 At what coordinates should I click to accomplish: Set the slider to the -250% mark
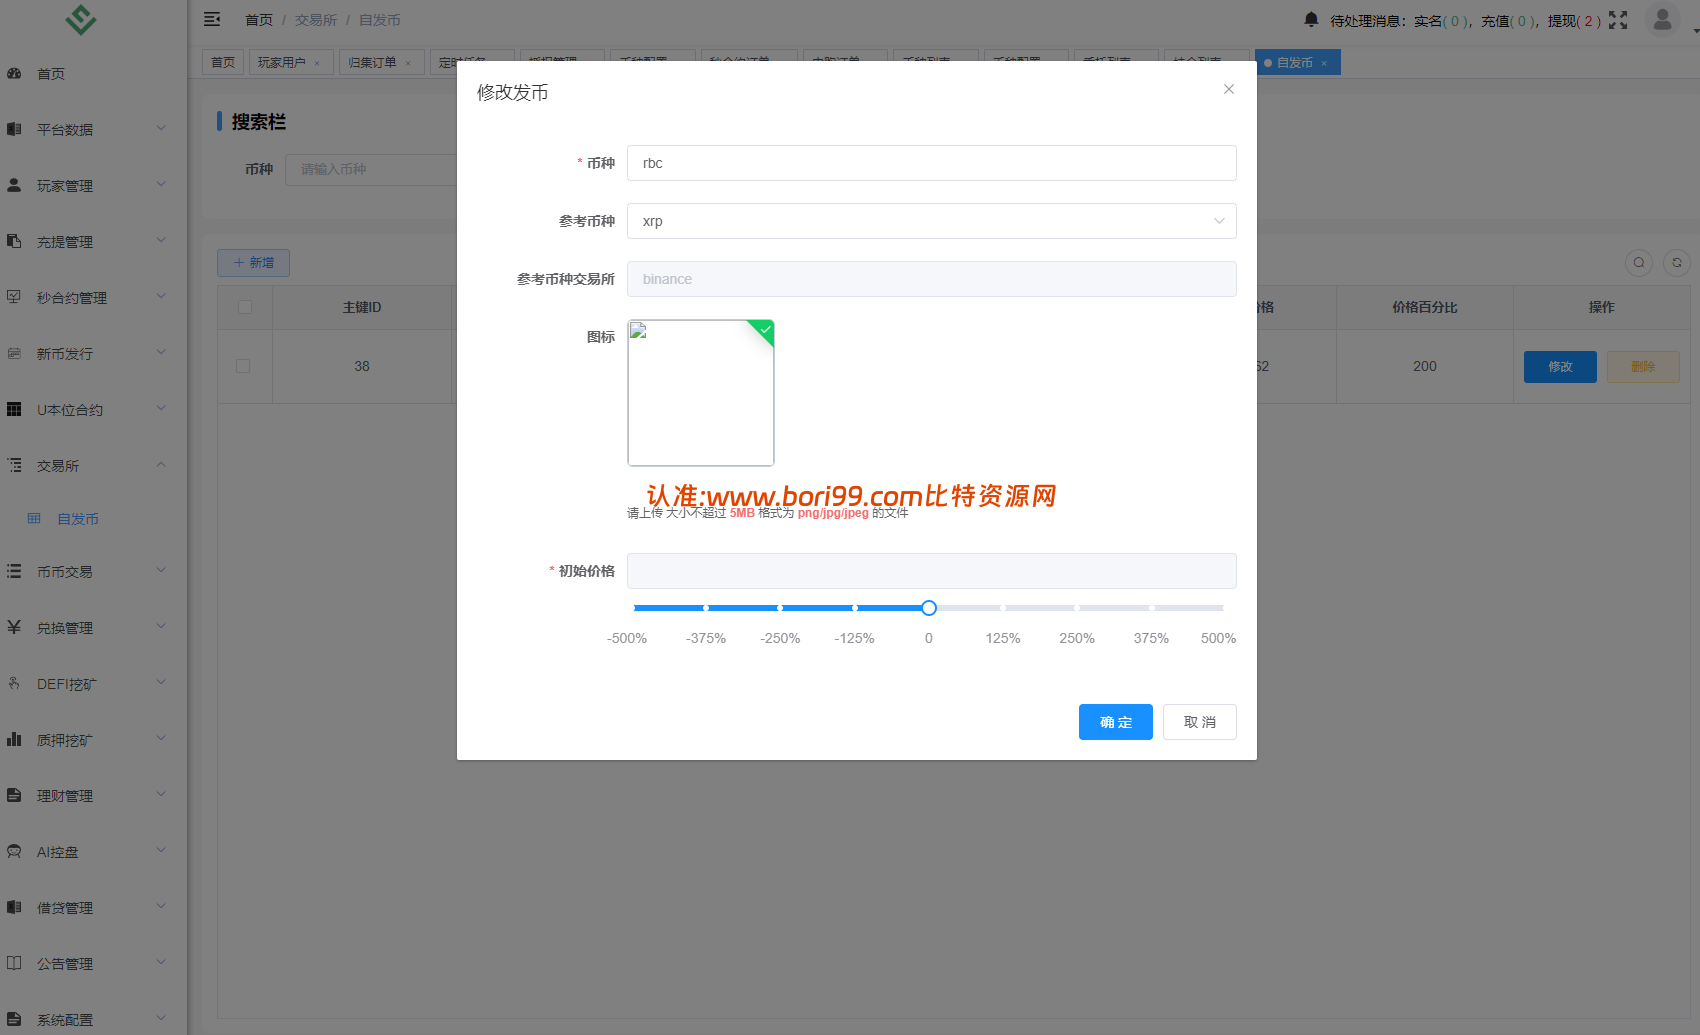point(780,608)
